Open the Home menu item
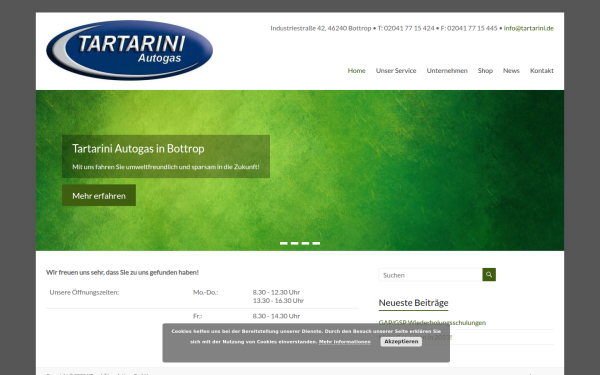The image size is (600, 375). click(x=356, y=70)
